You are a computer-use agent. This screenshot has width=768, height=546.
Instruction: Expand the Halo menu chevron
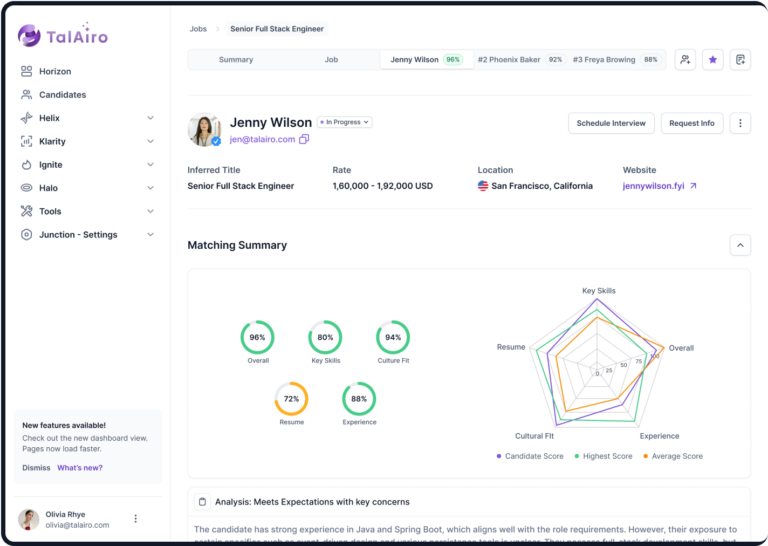[150, 188]
